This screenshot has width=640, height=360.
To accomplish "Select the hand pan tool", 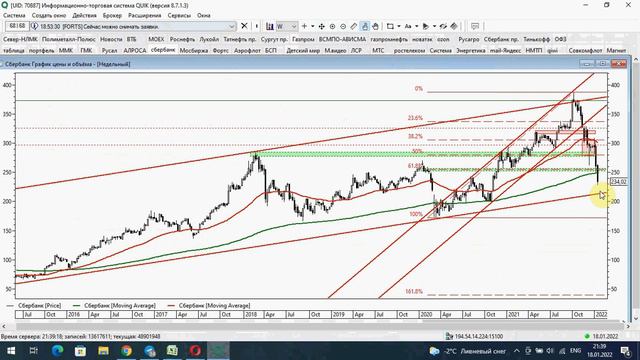I will tap(376, 26).
